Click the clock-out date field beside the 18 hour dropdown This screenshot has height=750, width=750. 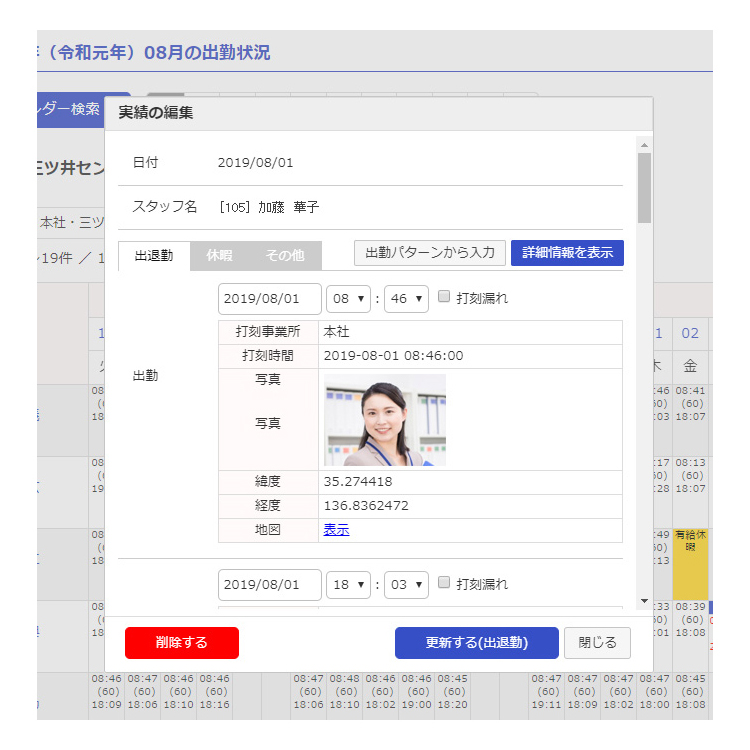(270, 585)
